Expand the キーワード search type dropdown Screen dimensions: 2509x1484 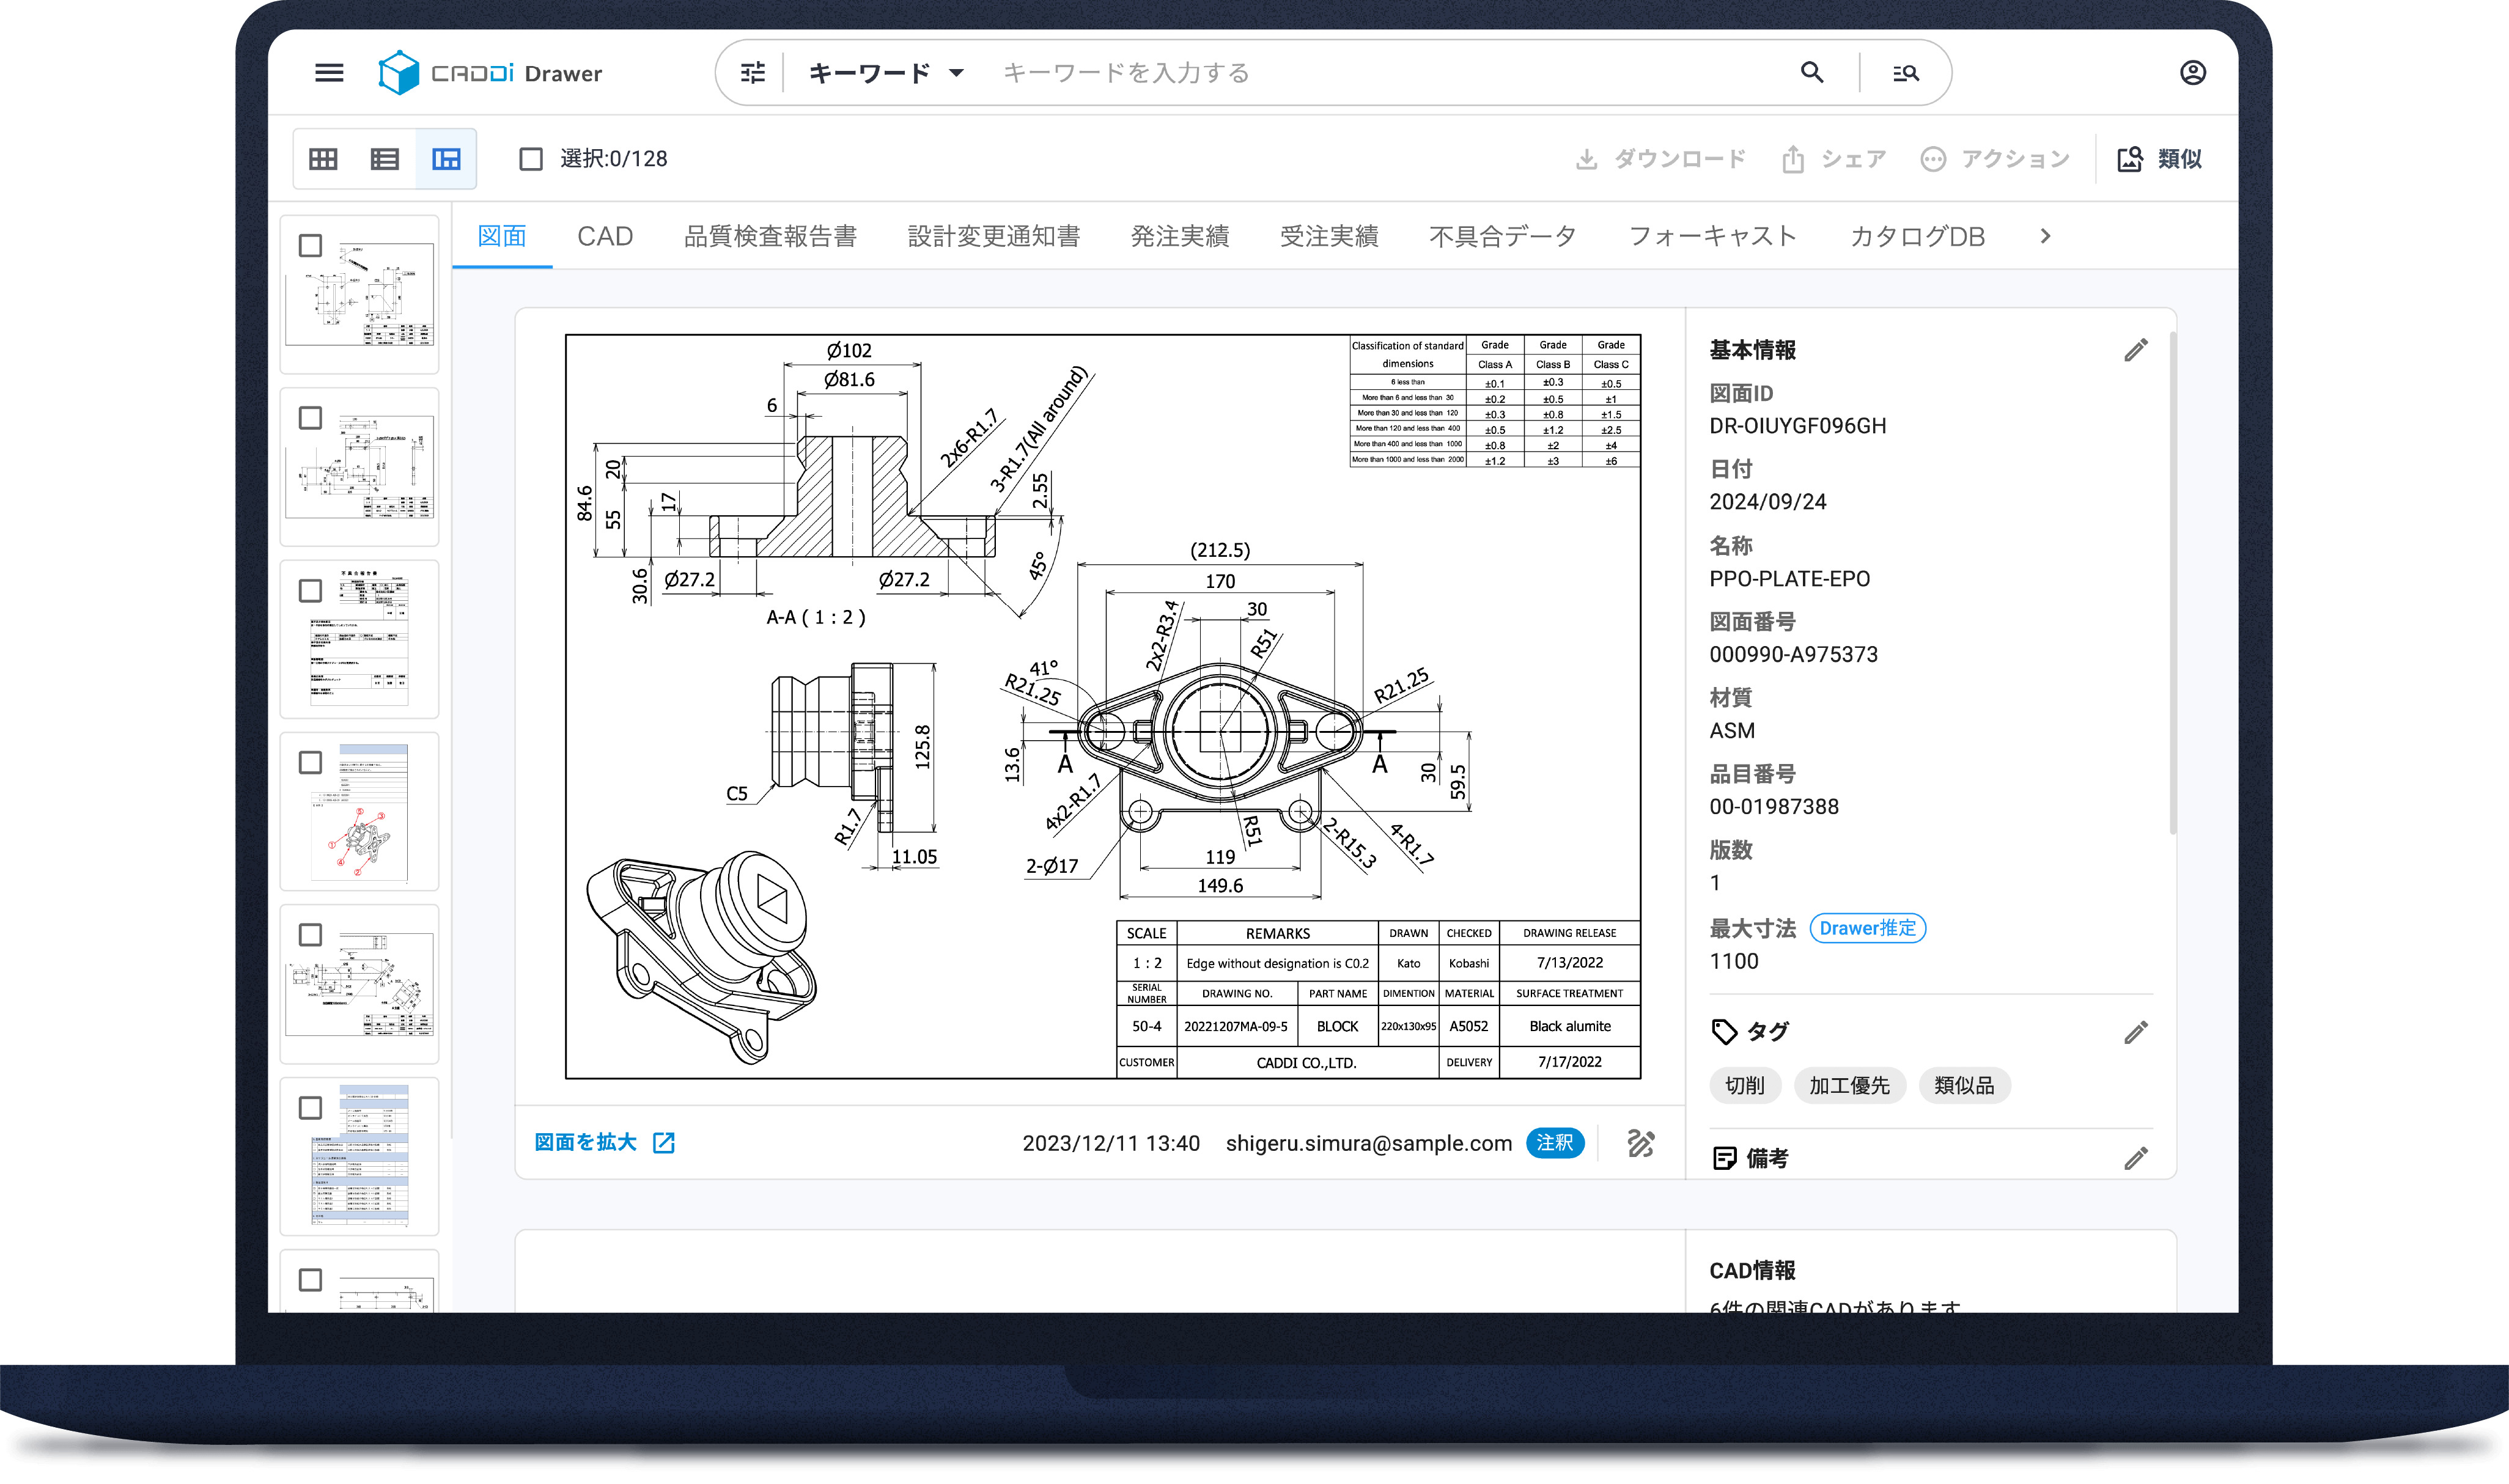(885, 73)
